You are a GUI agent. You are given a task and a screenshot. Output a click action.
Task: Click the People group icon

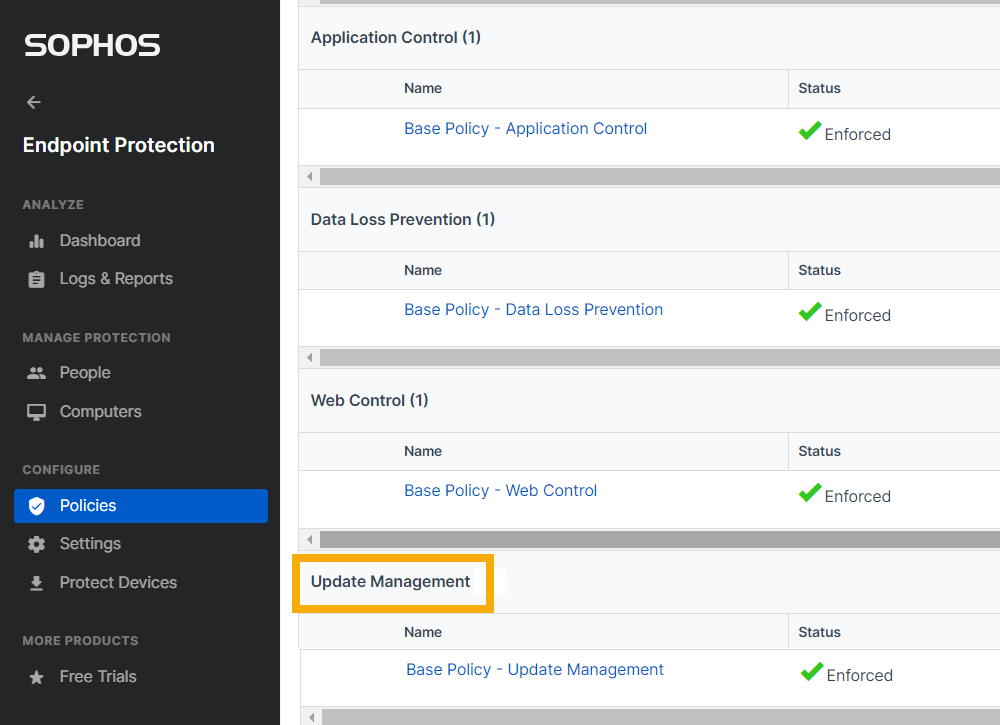pyautogui.click(x=37, y=373)
